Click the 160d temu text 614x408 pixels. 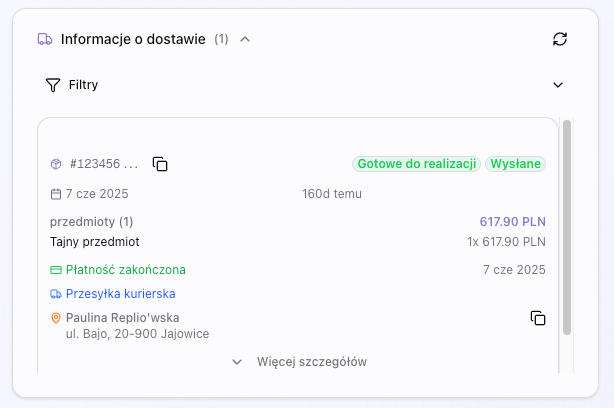tap(332, 194)
